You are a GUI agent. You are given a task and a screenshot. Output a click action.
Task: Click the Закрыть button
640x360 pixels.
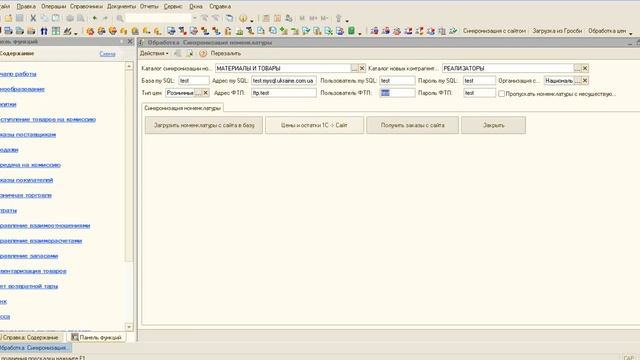click(x=493, y=125)
